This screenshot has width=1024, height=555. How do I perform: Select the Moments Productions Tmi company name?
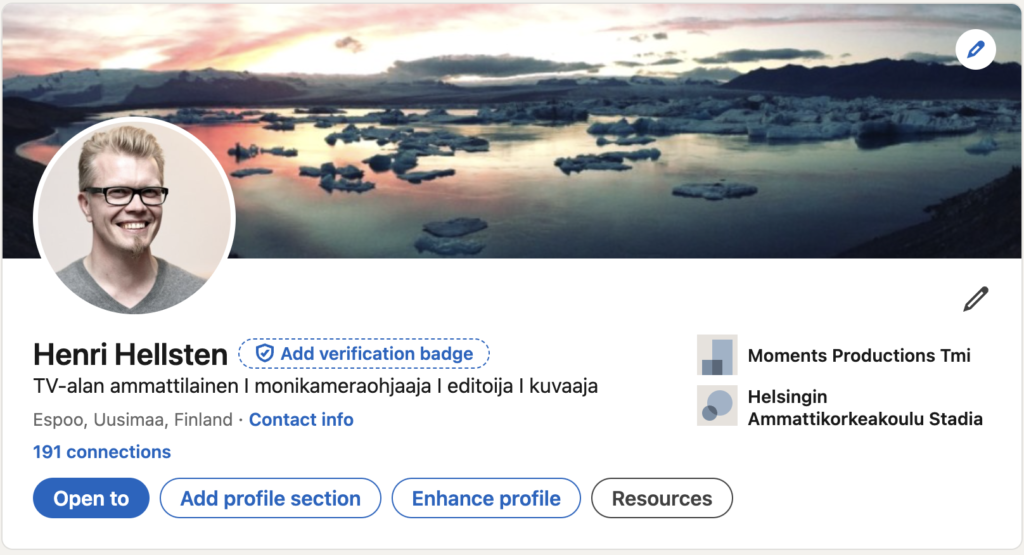[x=858, y=355]
